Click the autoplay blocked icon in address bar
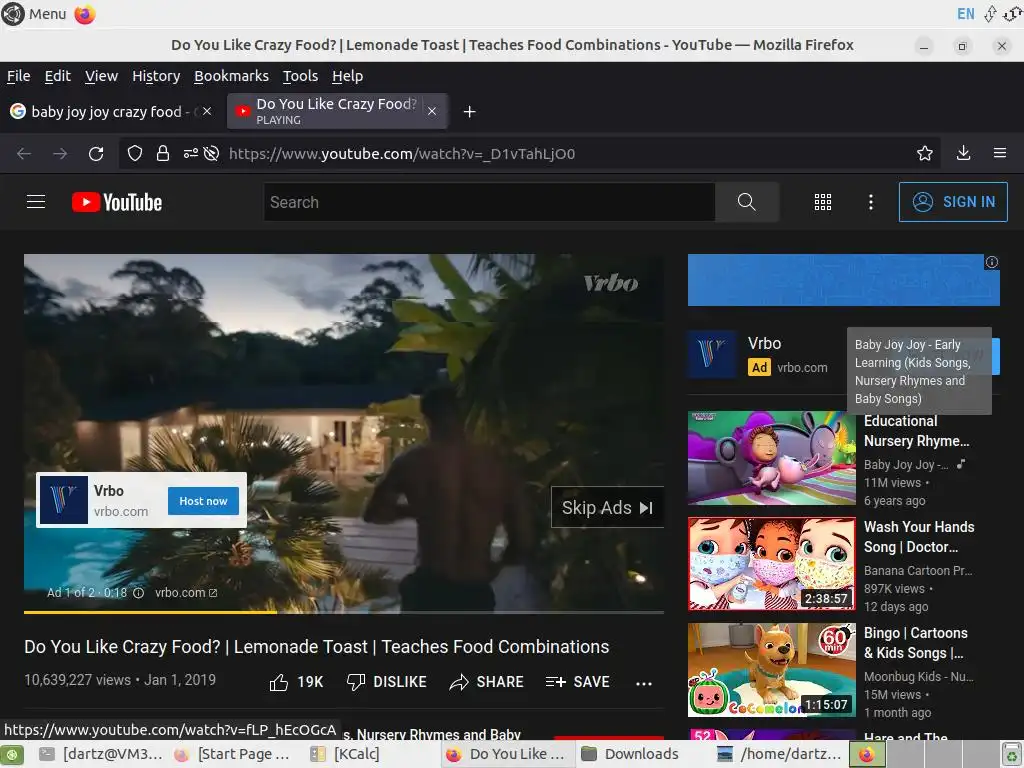 click(x=211, y=153)
